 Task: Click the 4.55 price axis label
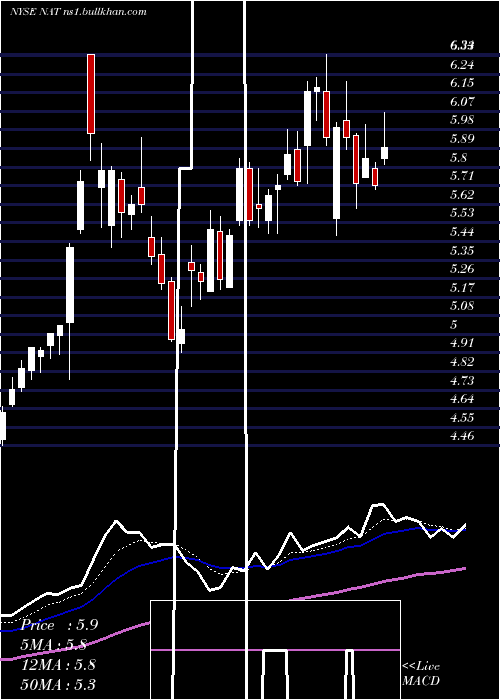click(x=462, y=417)
